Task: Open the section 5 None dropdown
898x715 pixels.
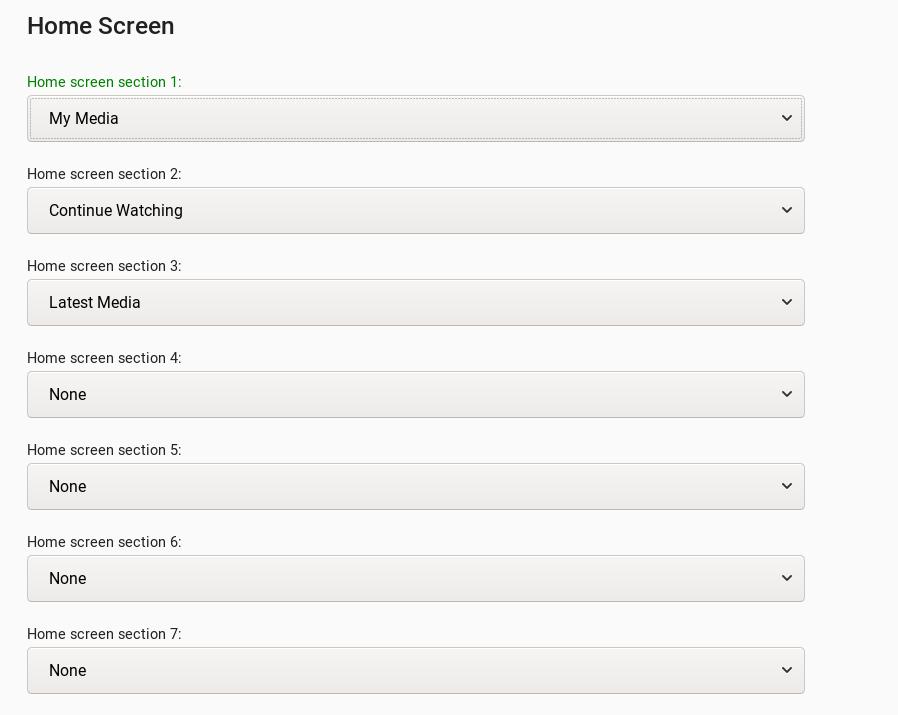Action: point(416,486)
